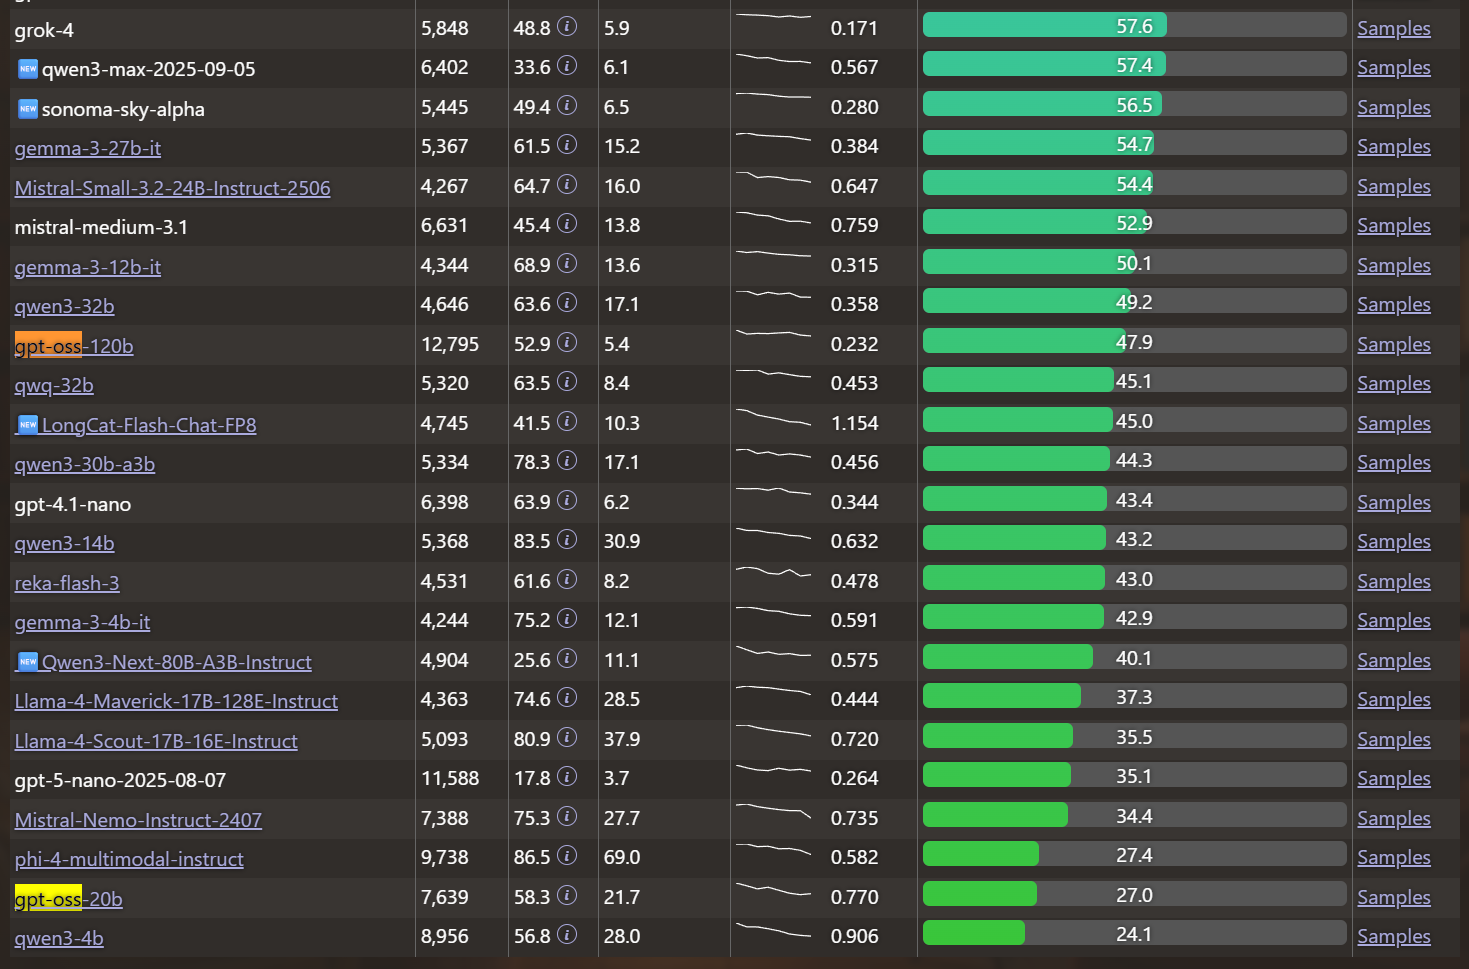Click info icon in Qwen3-Next-80B-A3B-Instruct row
Image resolution: width=1469 pixels, height=969 pixels.
pyautogui.click(x=567, y=658)
